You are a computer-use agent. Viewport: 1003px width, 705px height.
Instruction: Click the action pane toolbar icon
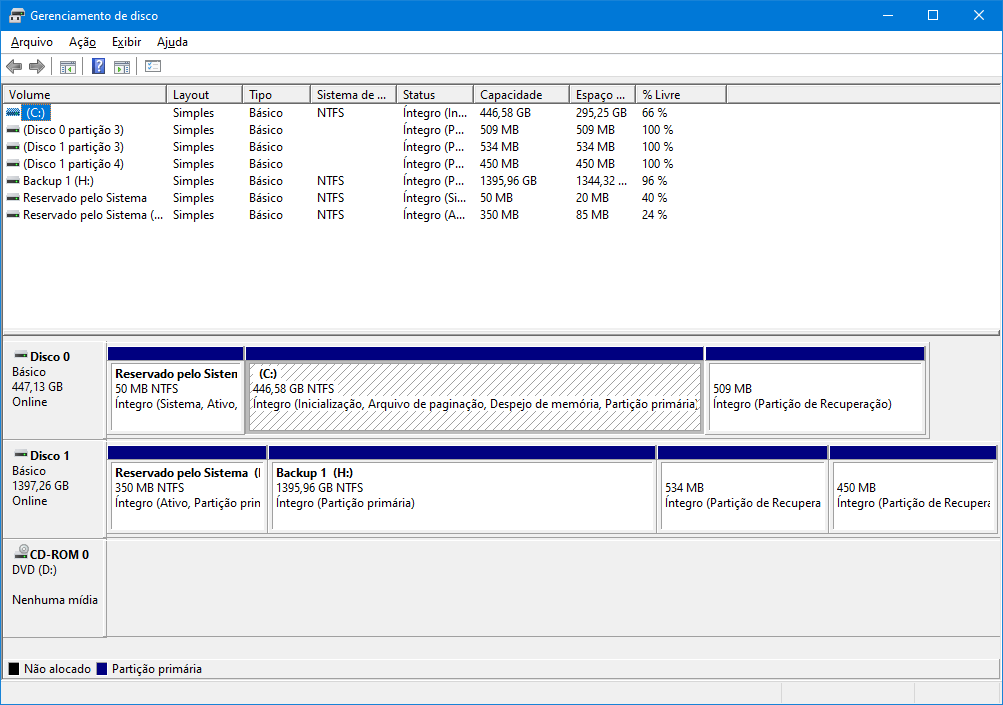click(x=122, y=67)
